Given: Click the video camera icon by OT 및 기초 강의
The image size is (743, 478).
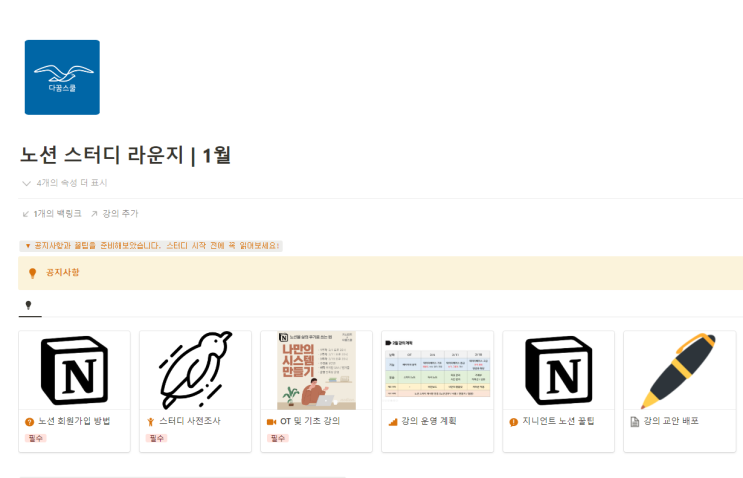Looking at the screenshot, I should pos(272,422).
